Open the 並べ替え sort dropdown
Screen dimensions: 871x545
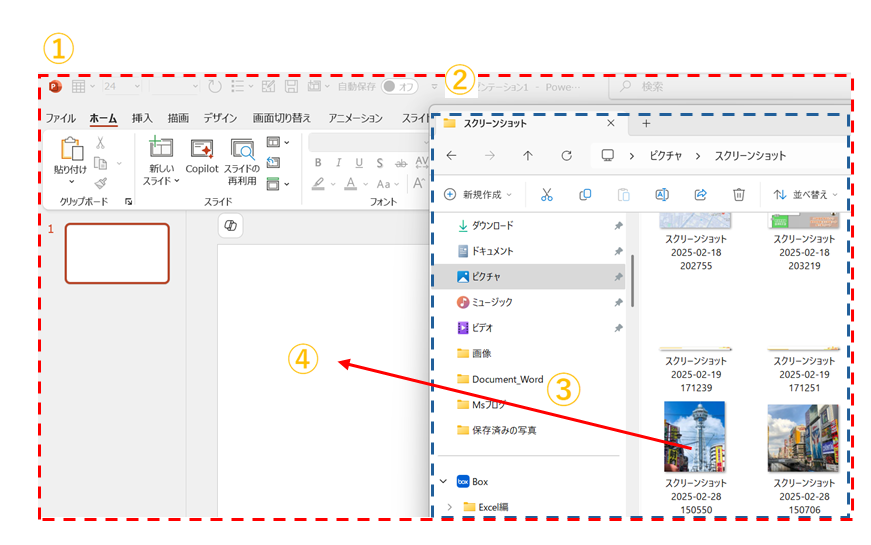[x=806, y=195]
